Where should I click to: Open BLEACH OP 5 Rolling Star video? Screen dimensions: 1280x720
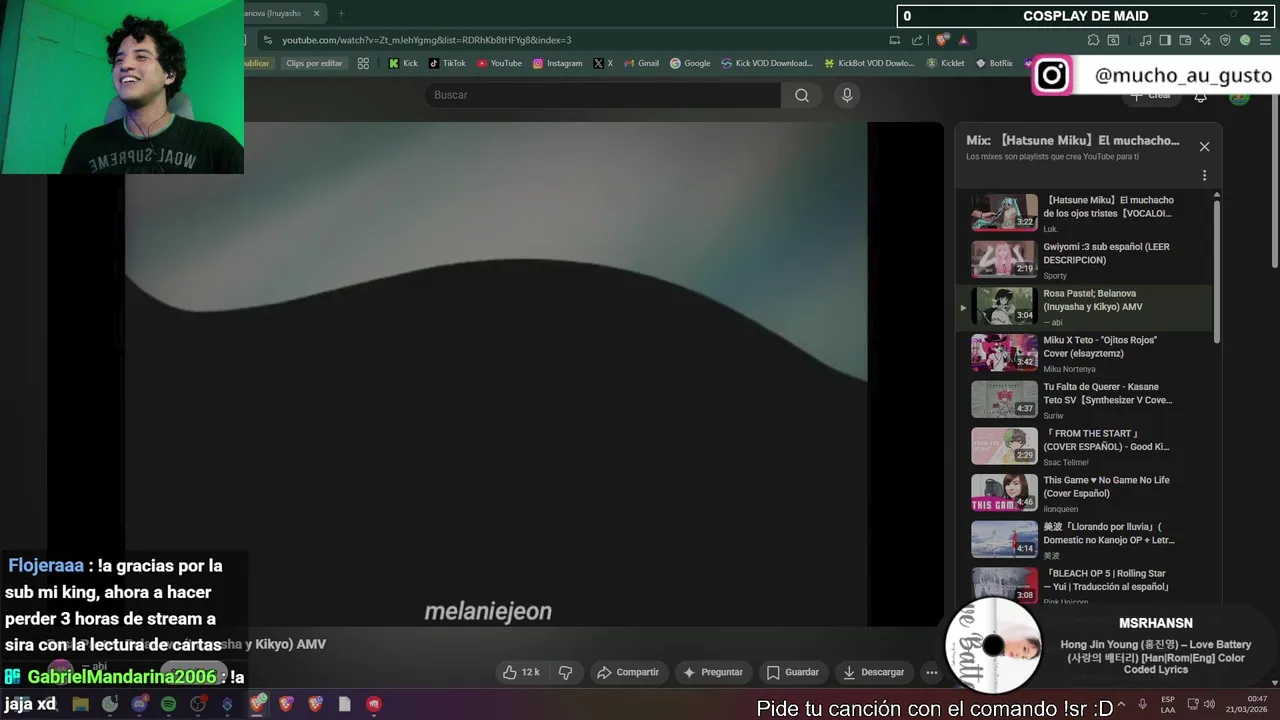[1085, 586]
